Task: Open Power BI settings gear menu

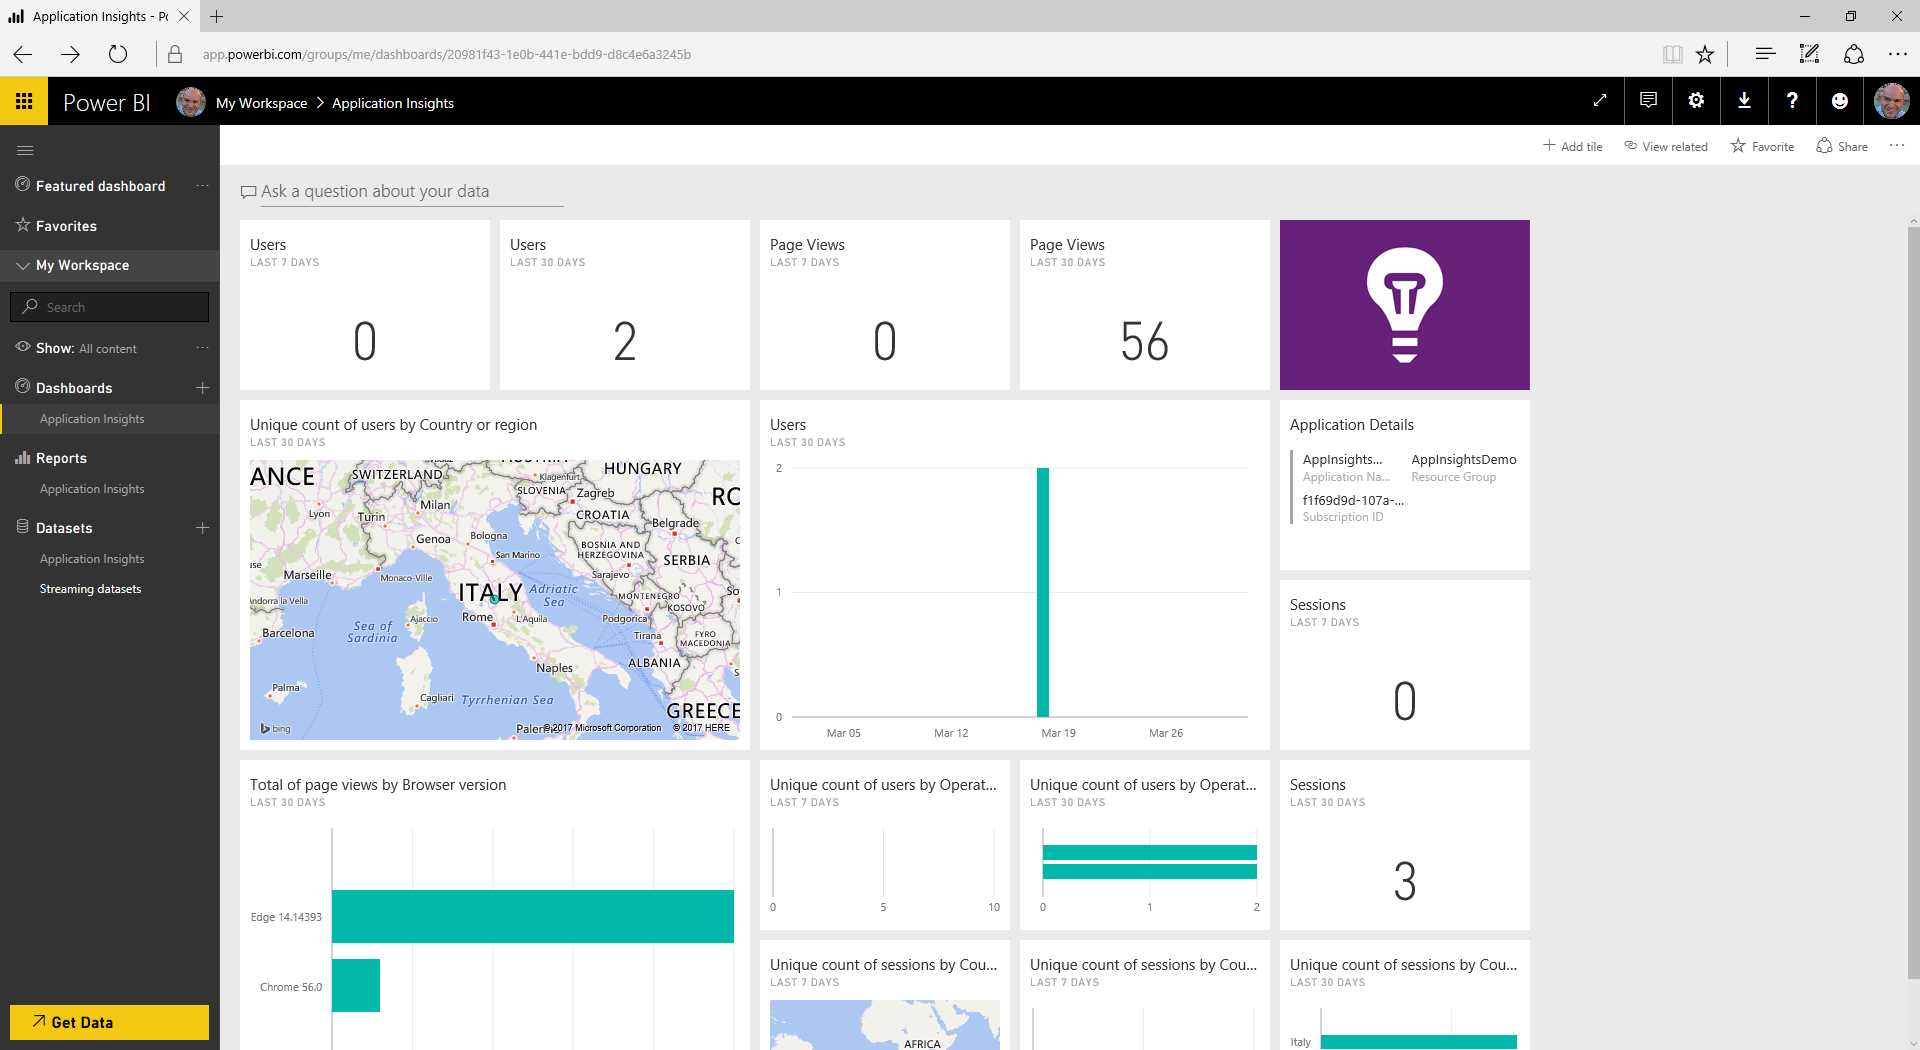Action: point(1695,101)
